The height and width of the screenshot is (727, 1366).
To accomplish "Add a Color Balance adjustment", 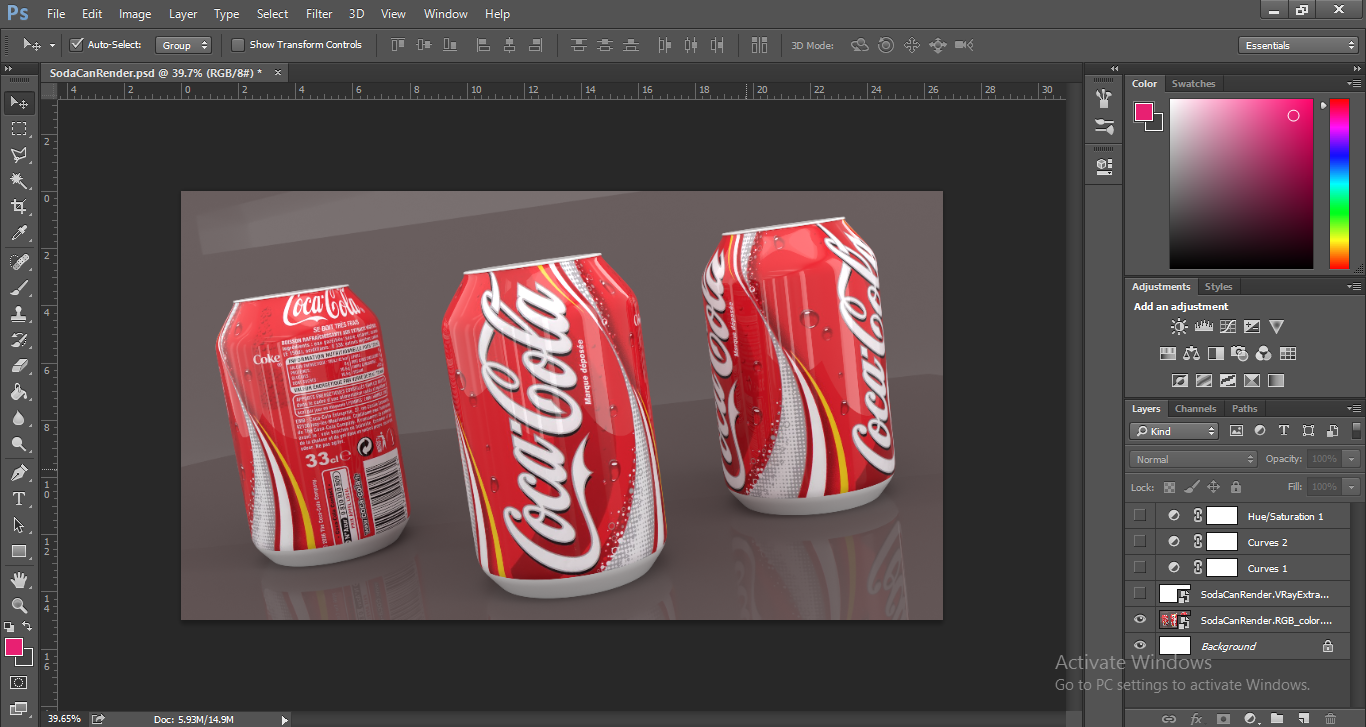I will click(x=1191, y=353).
